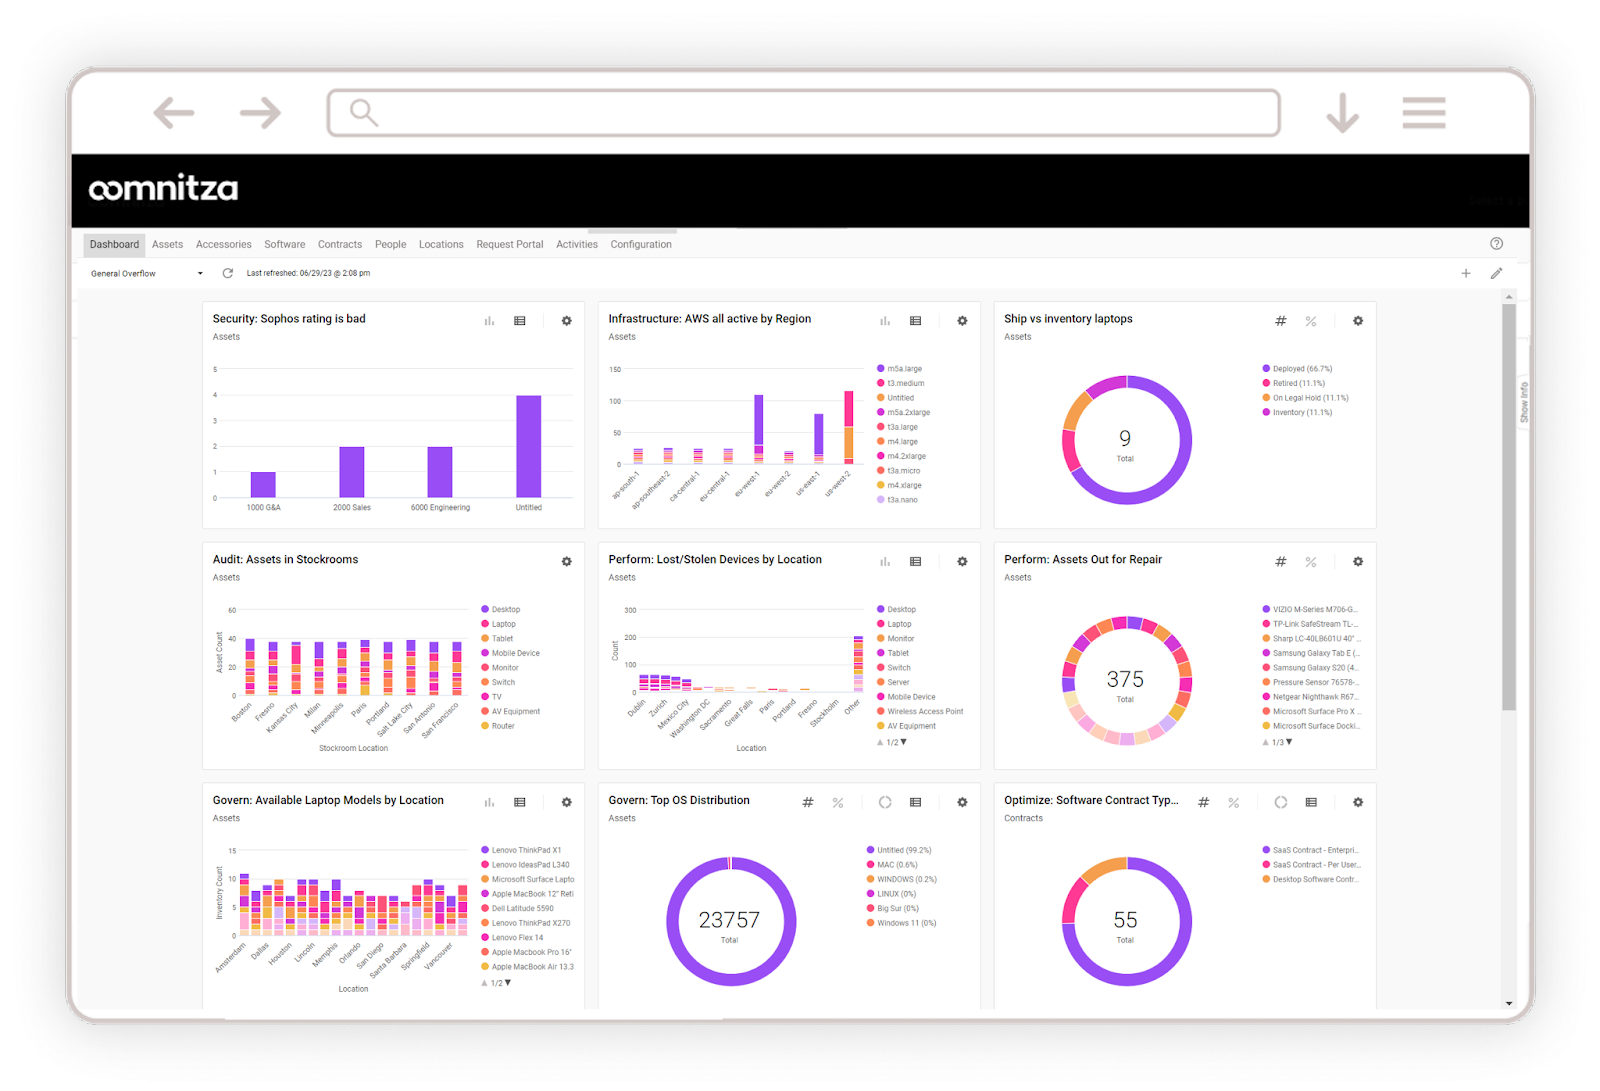Open settings gear on Assets in Stockrooms widget
1600x1091 pixels.
pyautogui.click(x=567, y=562)
